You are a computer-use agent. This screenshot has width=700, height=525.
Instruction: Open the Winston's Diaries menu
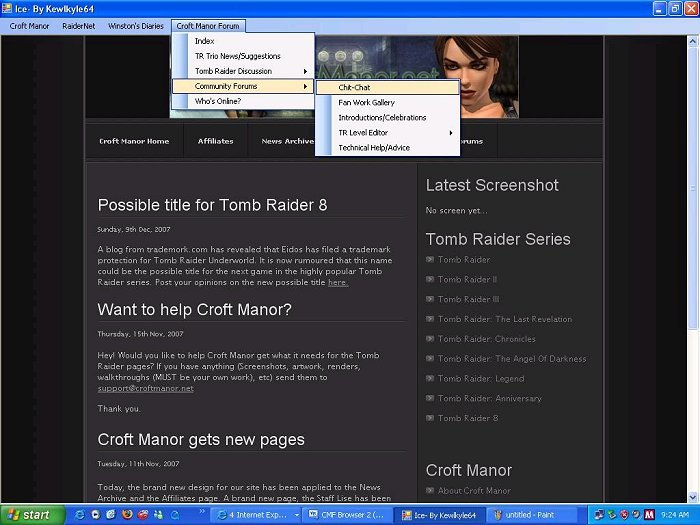(x=135, y=26)
